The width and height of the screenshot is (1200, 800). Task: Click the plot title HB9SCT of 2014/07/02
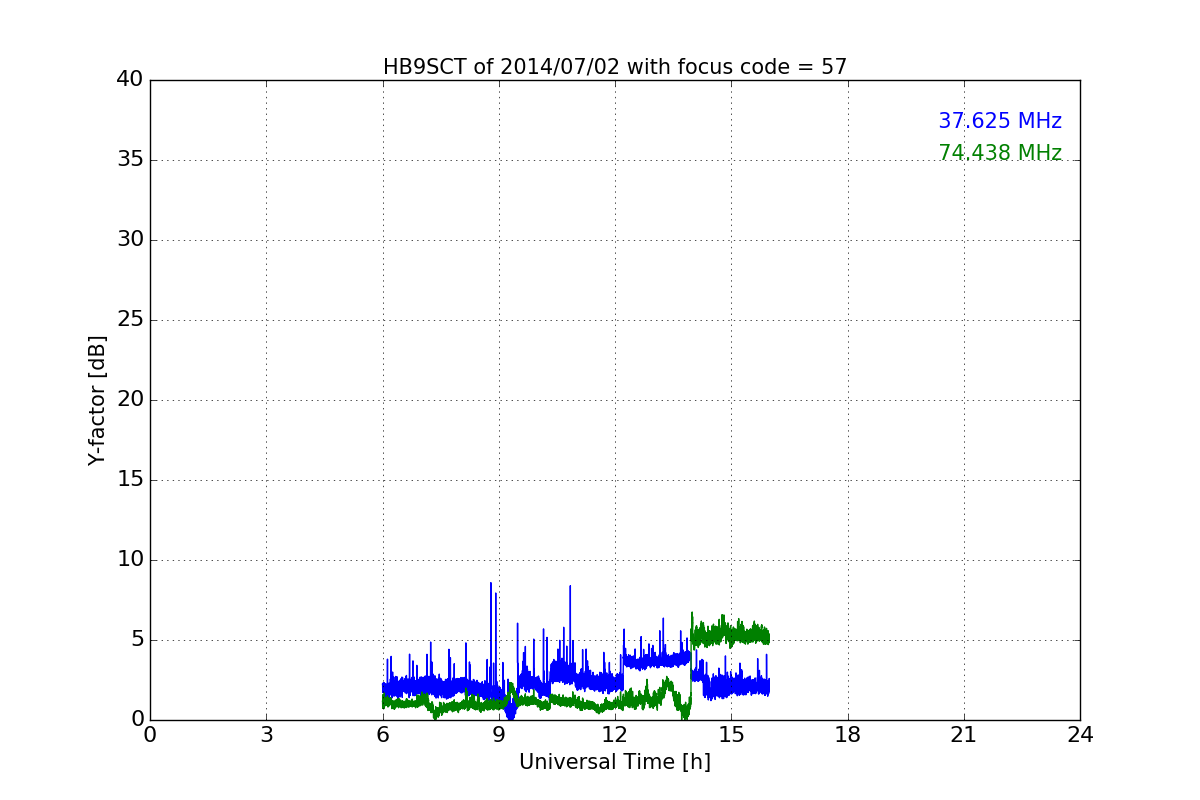[615, 67]
